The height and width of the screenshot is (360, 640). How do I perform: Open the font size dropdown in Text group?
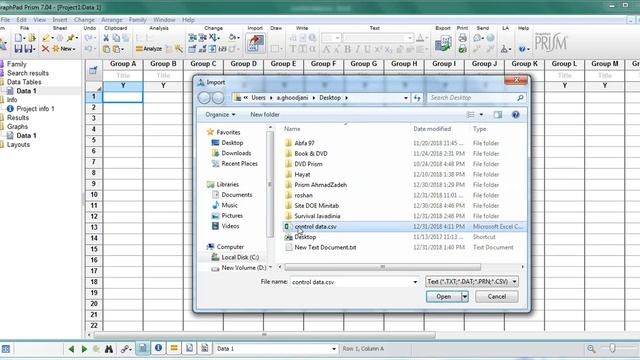(x=338, y=38)
